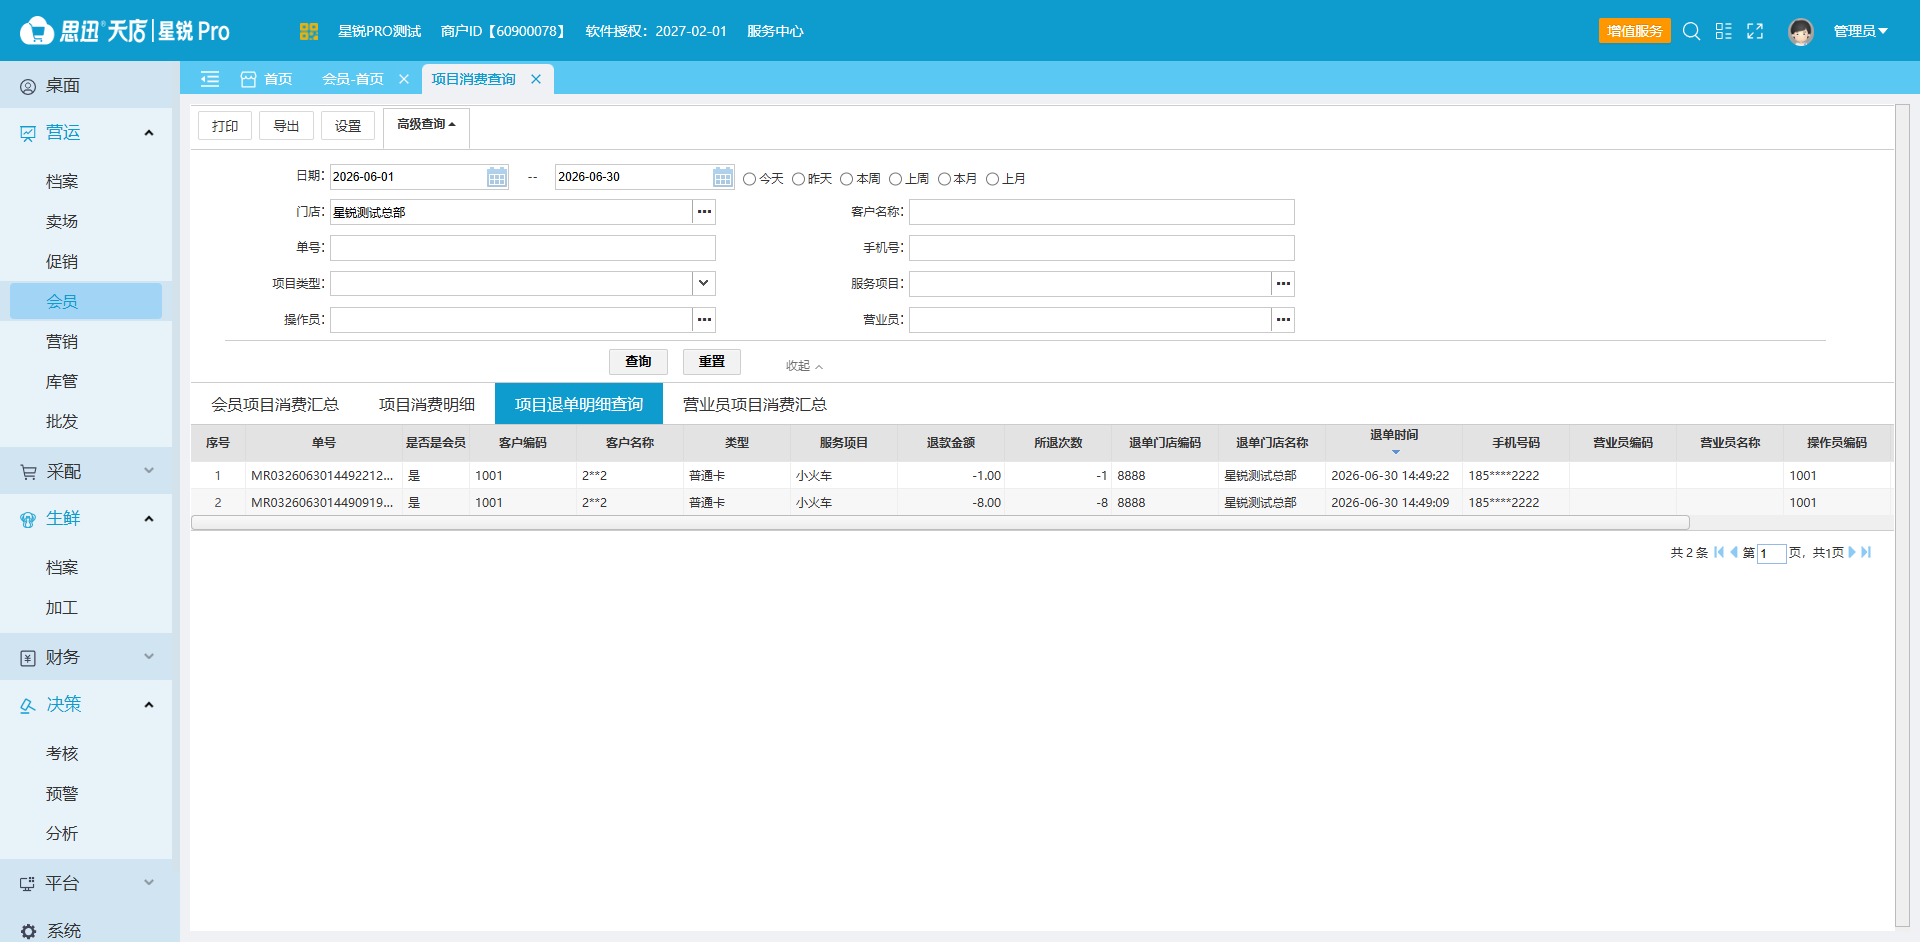
Task: Click the table's horizontal scrollbar
Action: (x=940, y=523)
